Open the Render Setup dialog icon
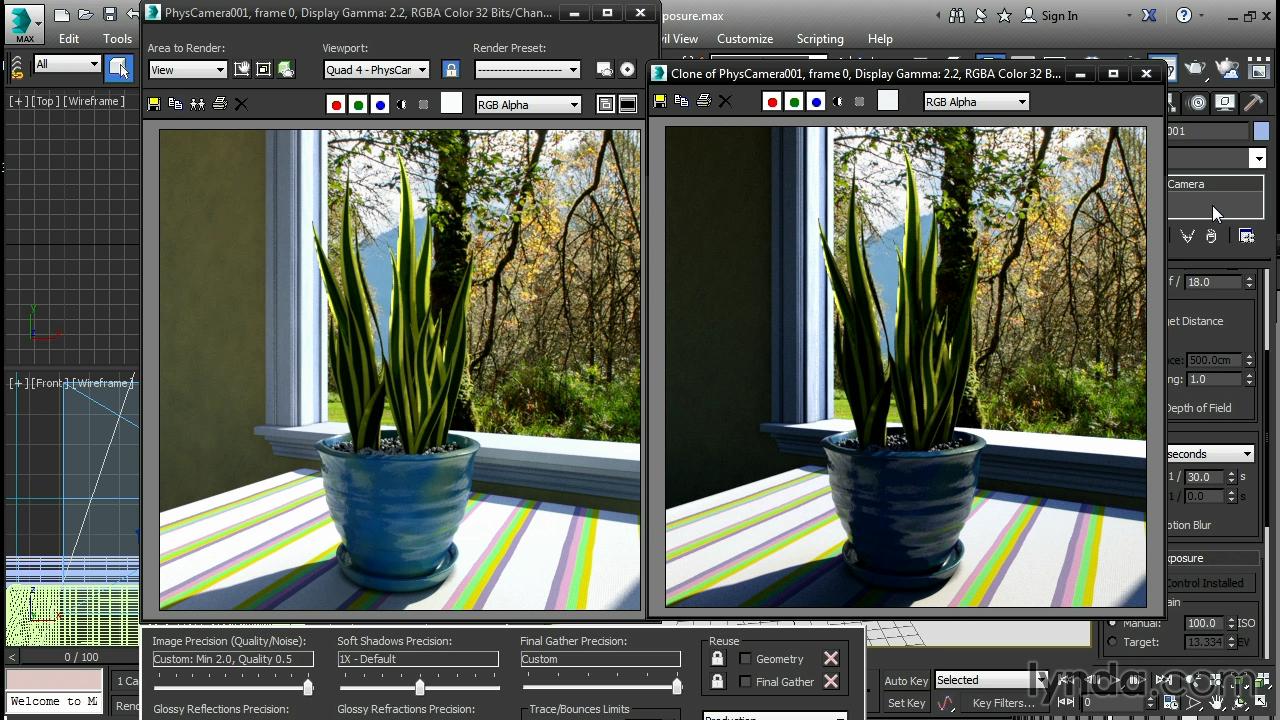This screenshot has width=1280, height=720. point(604,69)
